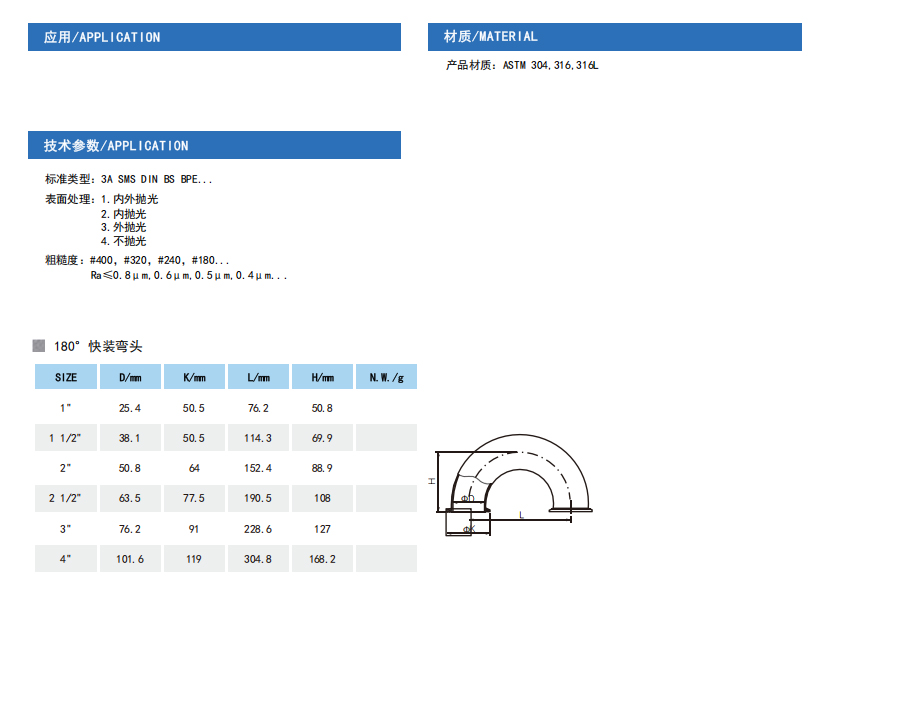Viewport: 900px width, 711px height.
Task: Select the 1 1/2" size cell
Action: [x=65, y=438]
